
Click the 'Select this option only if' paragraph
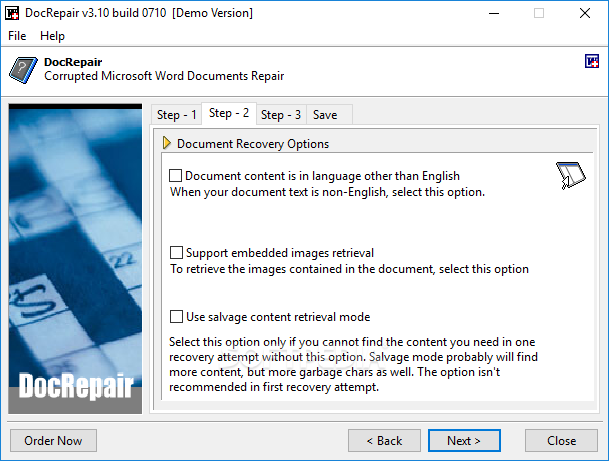click(353, 364)
